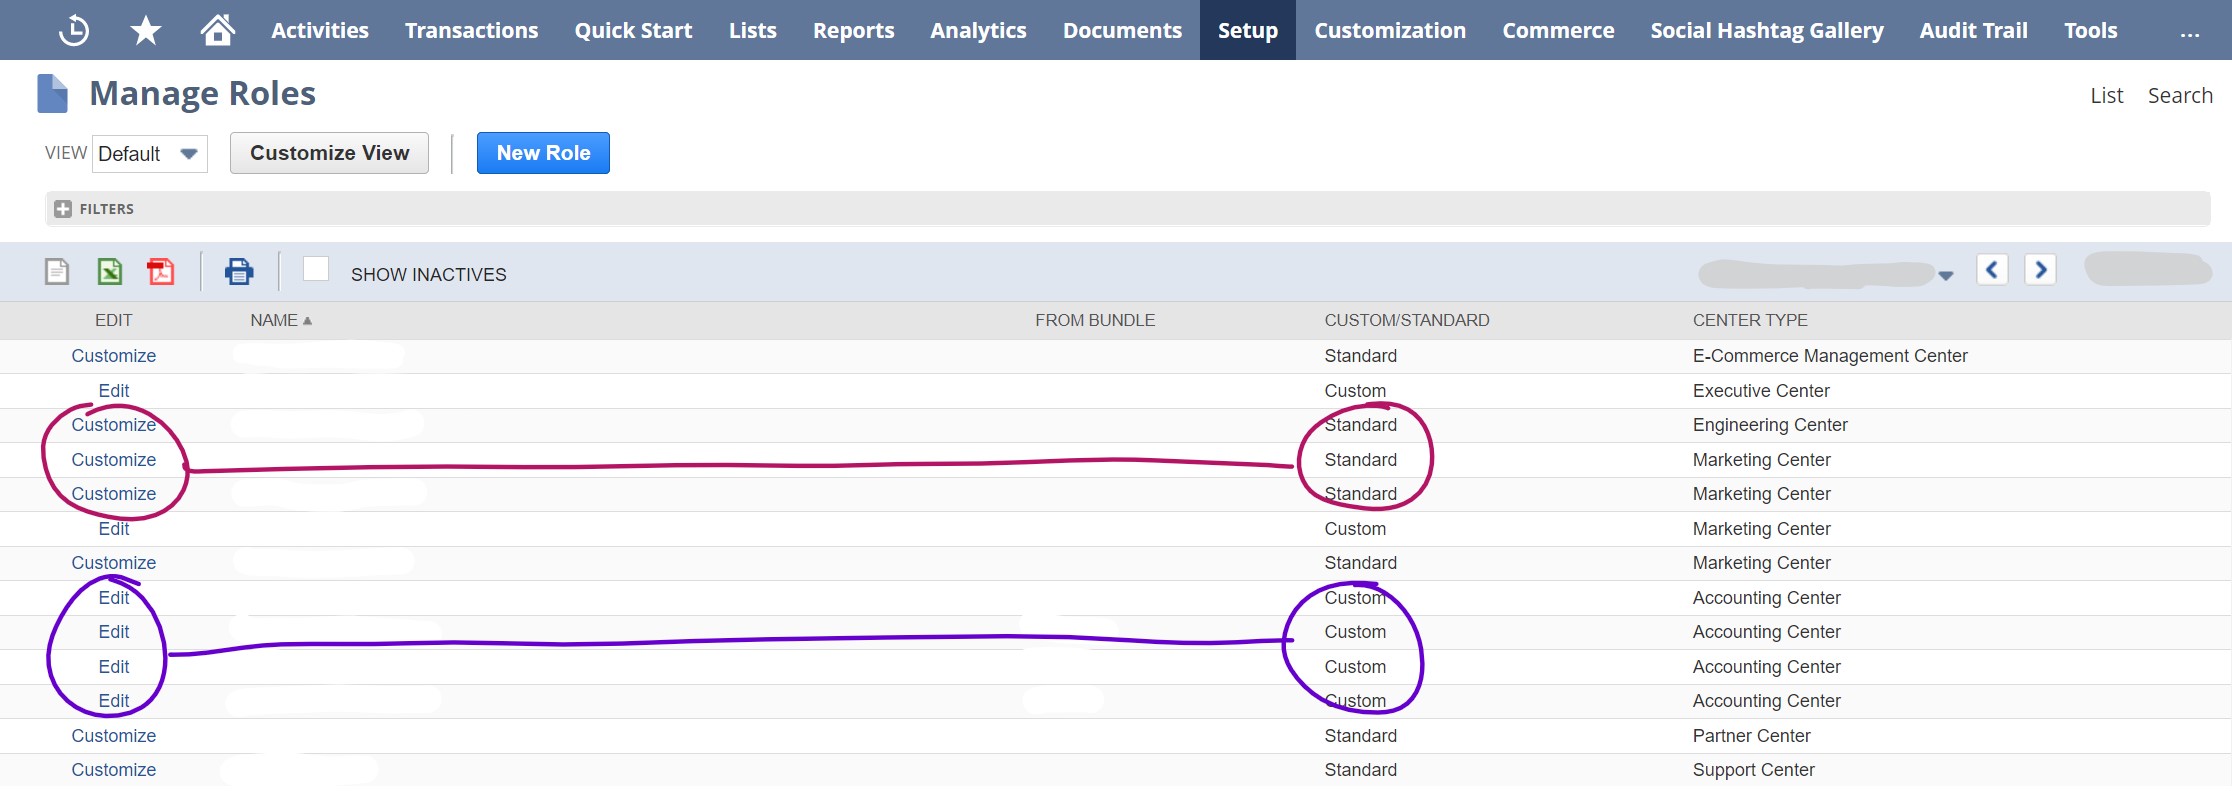Viewport: 2232px width, 791px height.
Task: Open the View Default dropdown
Action: tap(150, 154)
